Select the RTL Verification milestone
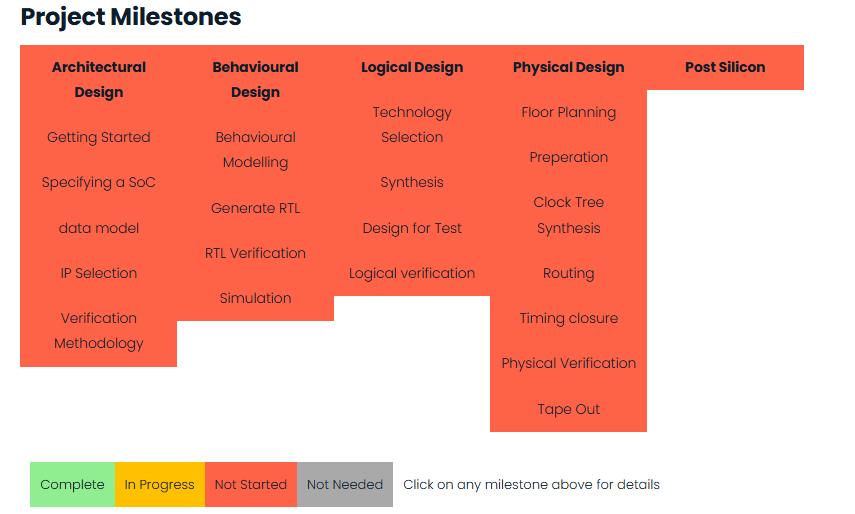 (255, 253)
